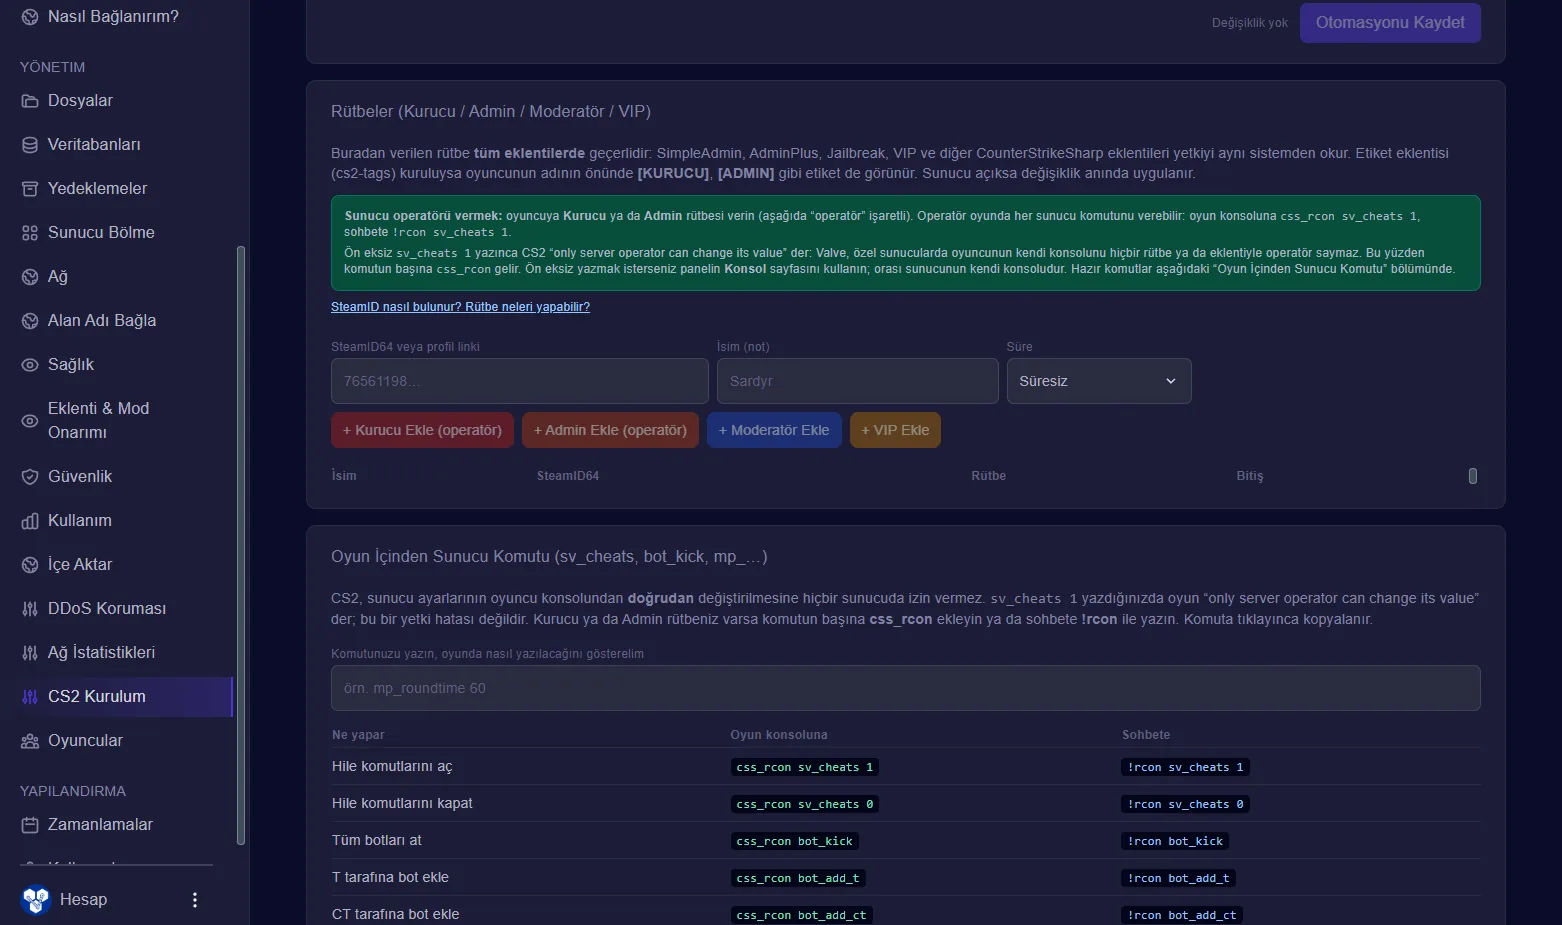1562x925 pixels.
Task: Click the Kullanım bar chart icon
Action: click(30, 521)
